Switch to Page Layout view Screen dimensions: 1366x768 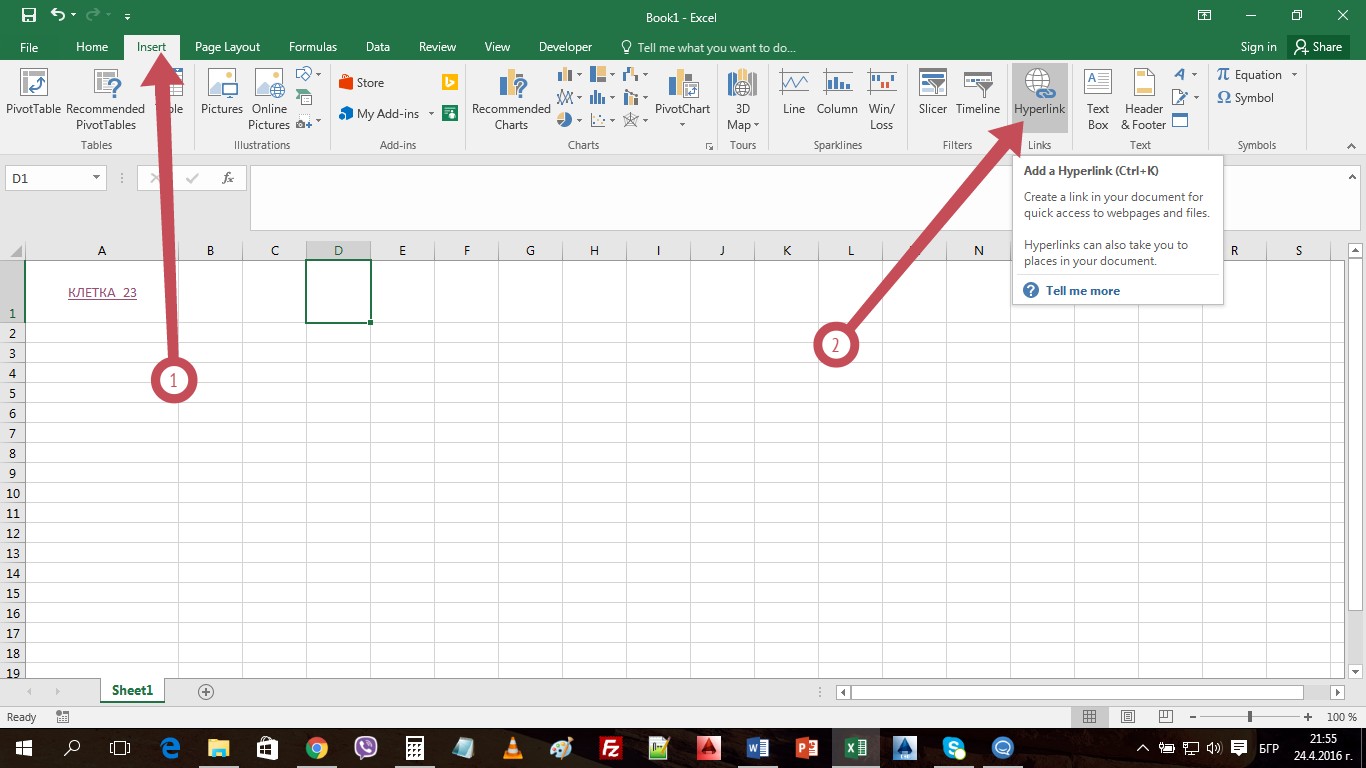click(1128, 717)
